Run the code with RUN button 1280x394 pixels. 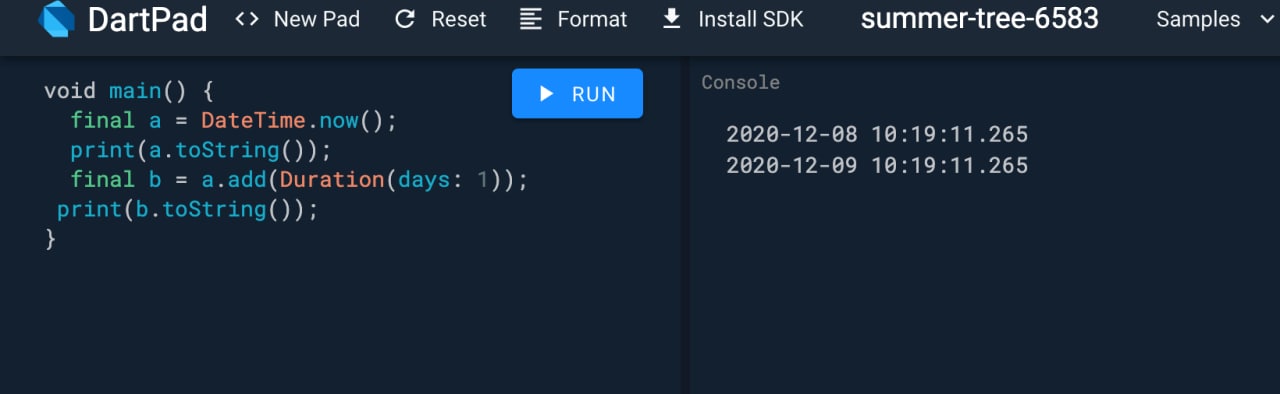pyautogui.click(x=577, y=94)
